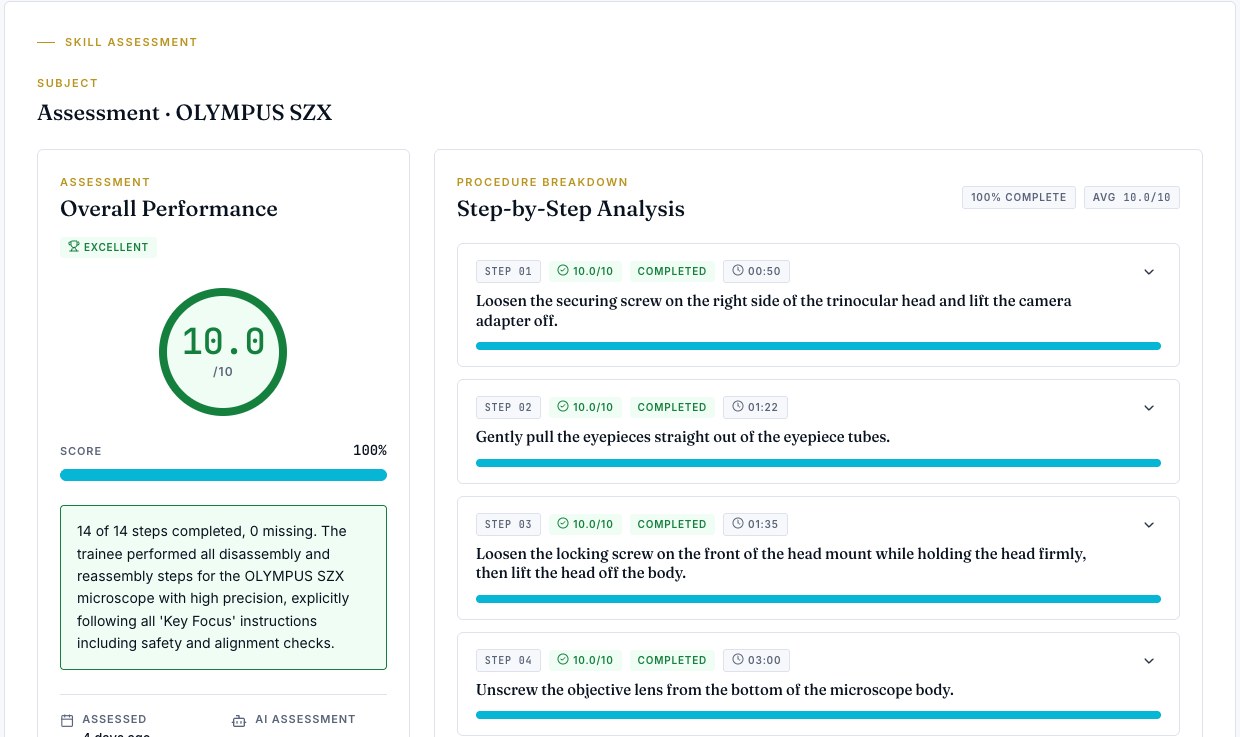Viewport: 1240px width, 737px height.
Task: Click the 'SKILL ASSESSMENT' label
Action: pos(131,42)
